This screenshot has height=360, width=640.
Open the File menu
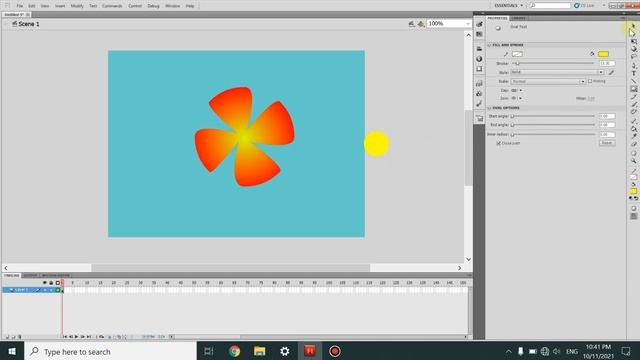coord(20,6)
